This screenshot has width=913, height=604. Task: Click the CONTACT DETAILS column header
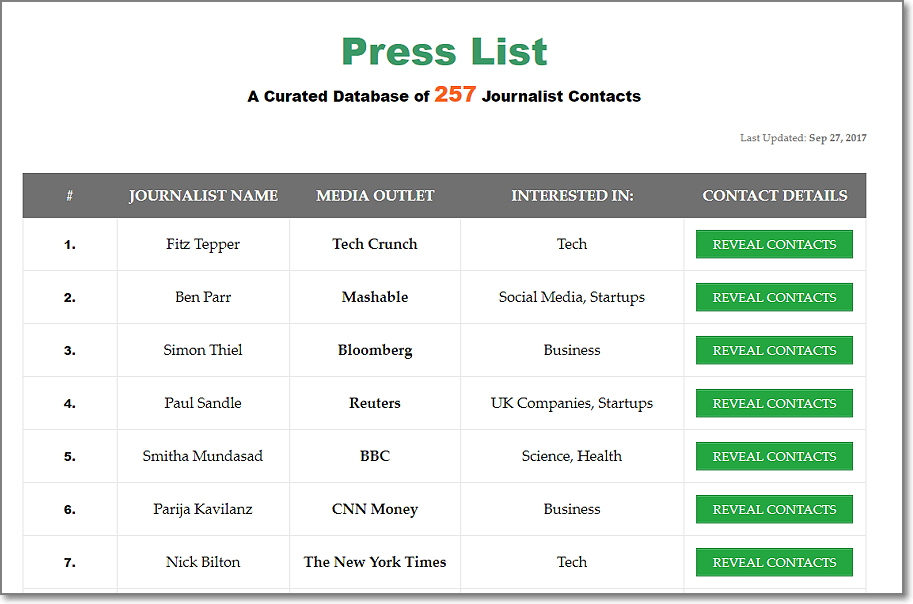coord(774,196)
